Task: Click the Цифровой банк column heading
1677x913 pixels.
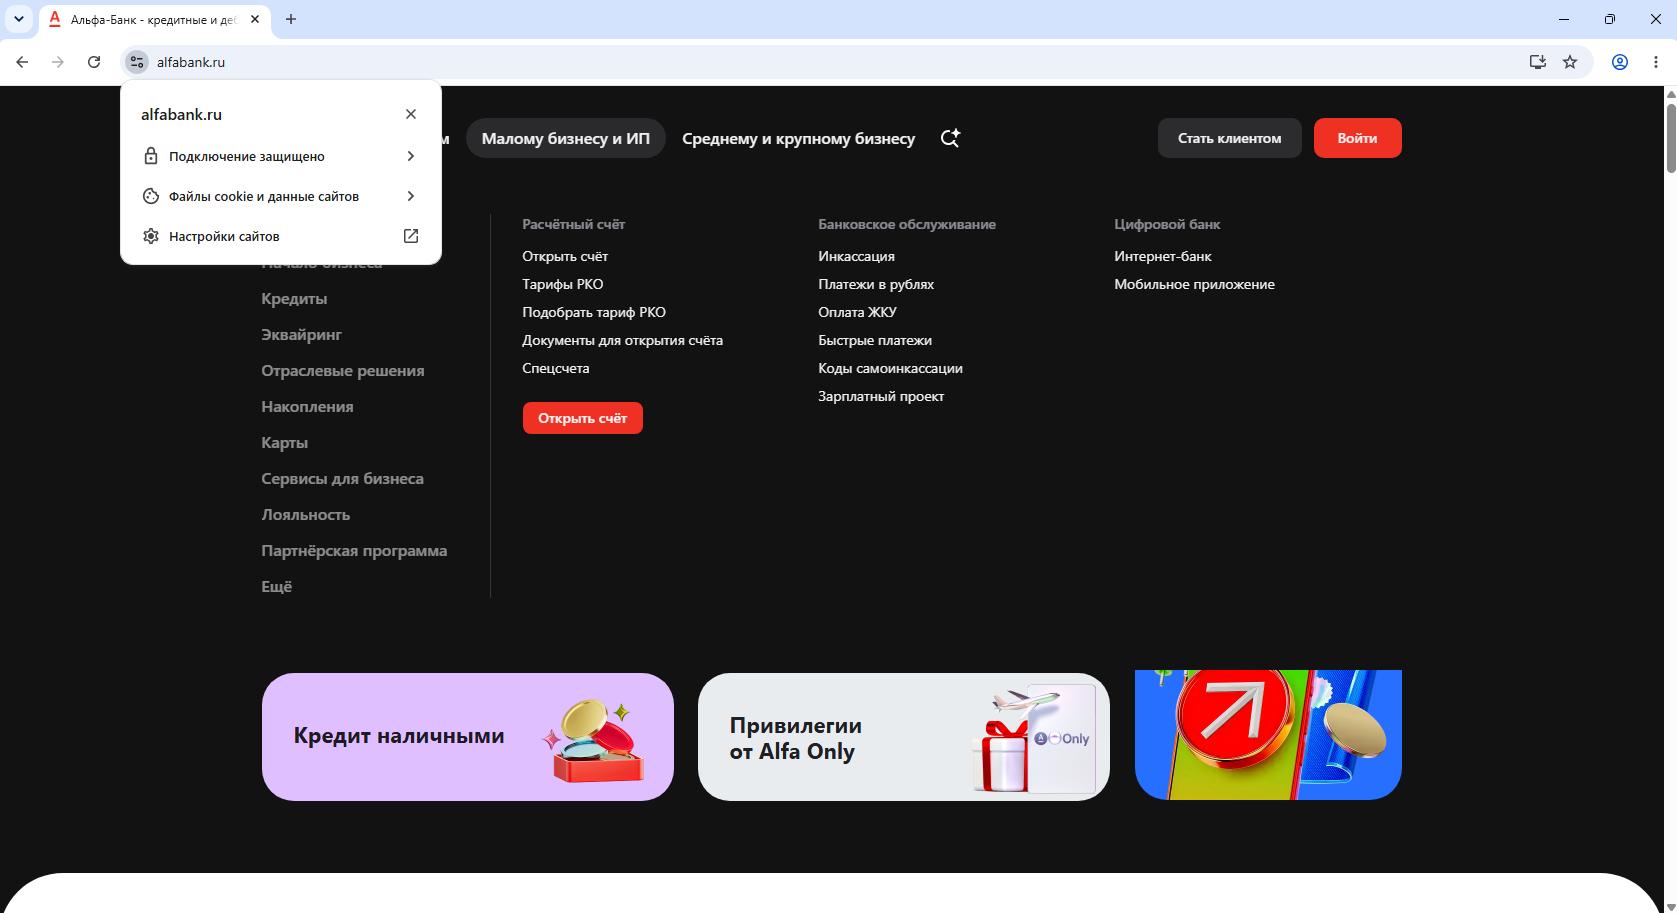Action: tap(1167, 224)
